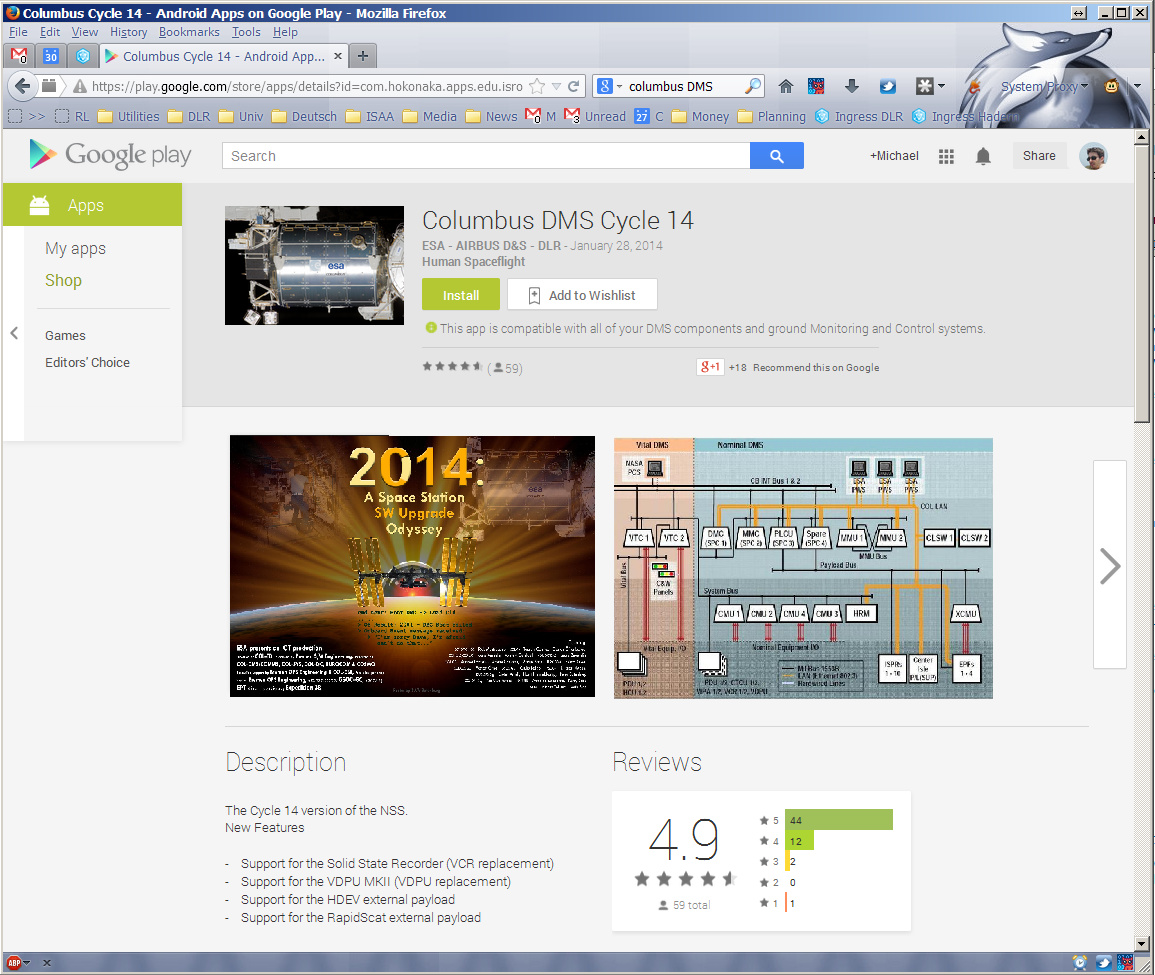
Task: Open pinned Gmail tab
Action: pyautogui.click(x=19, y=56)
